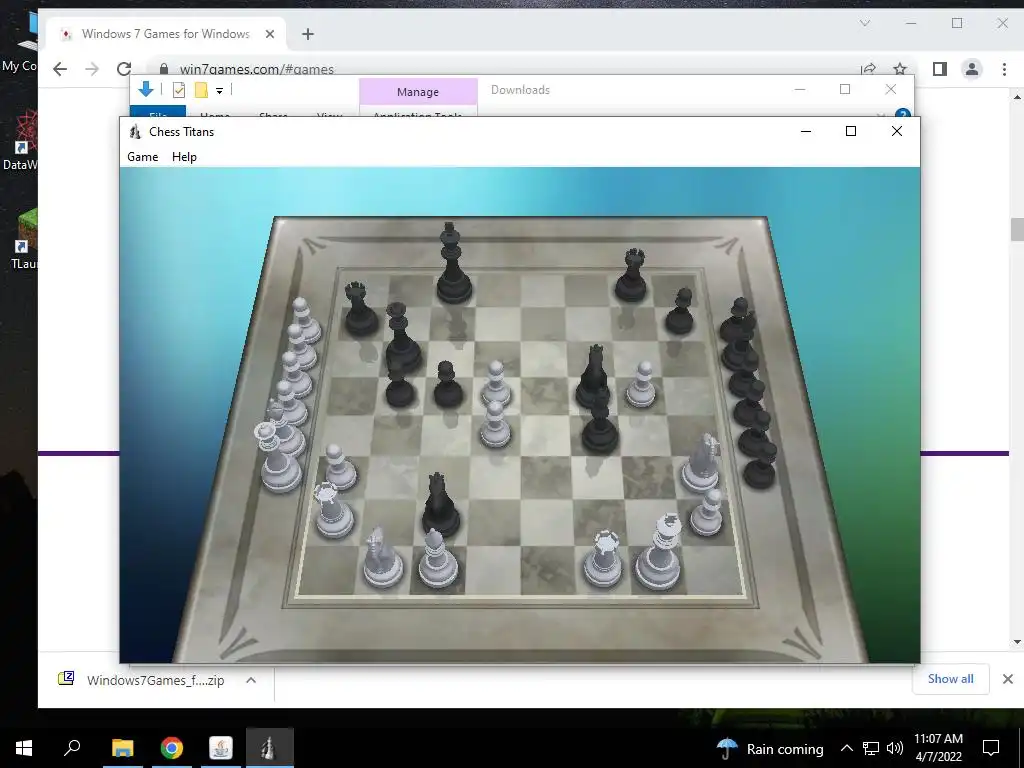Open taskbar Search

pos(72,748)
